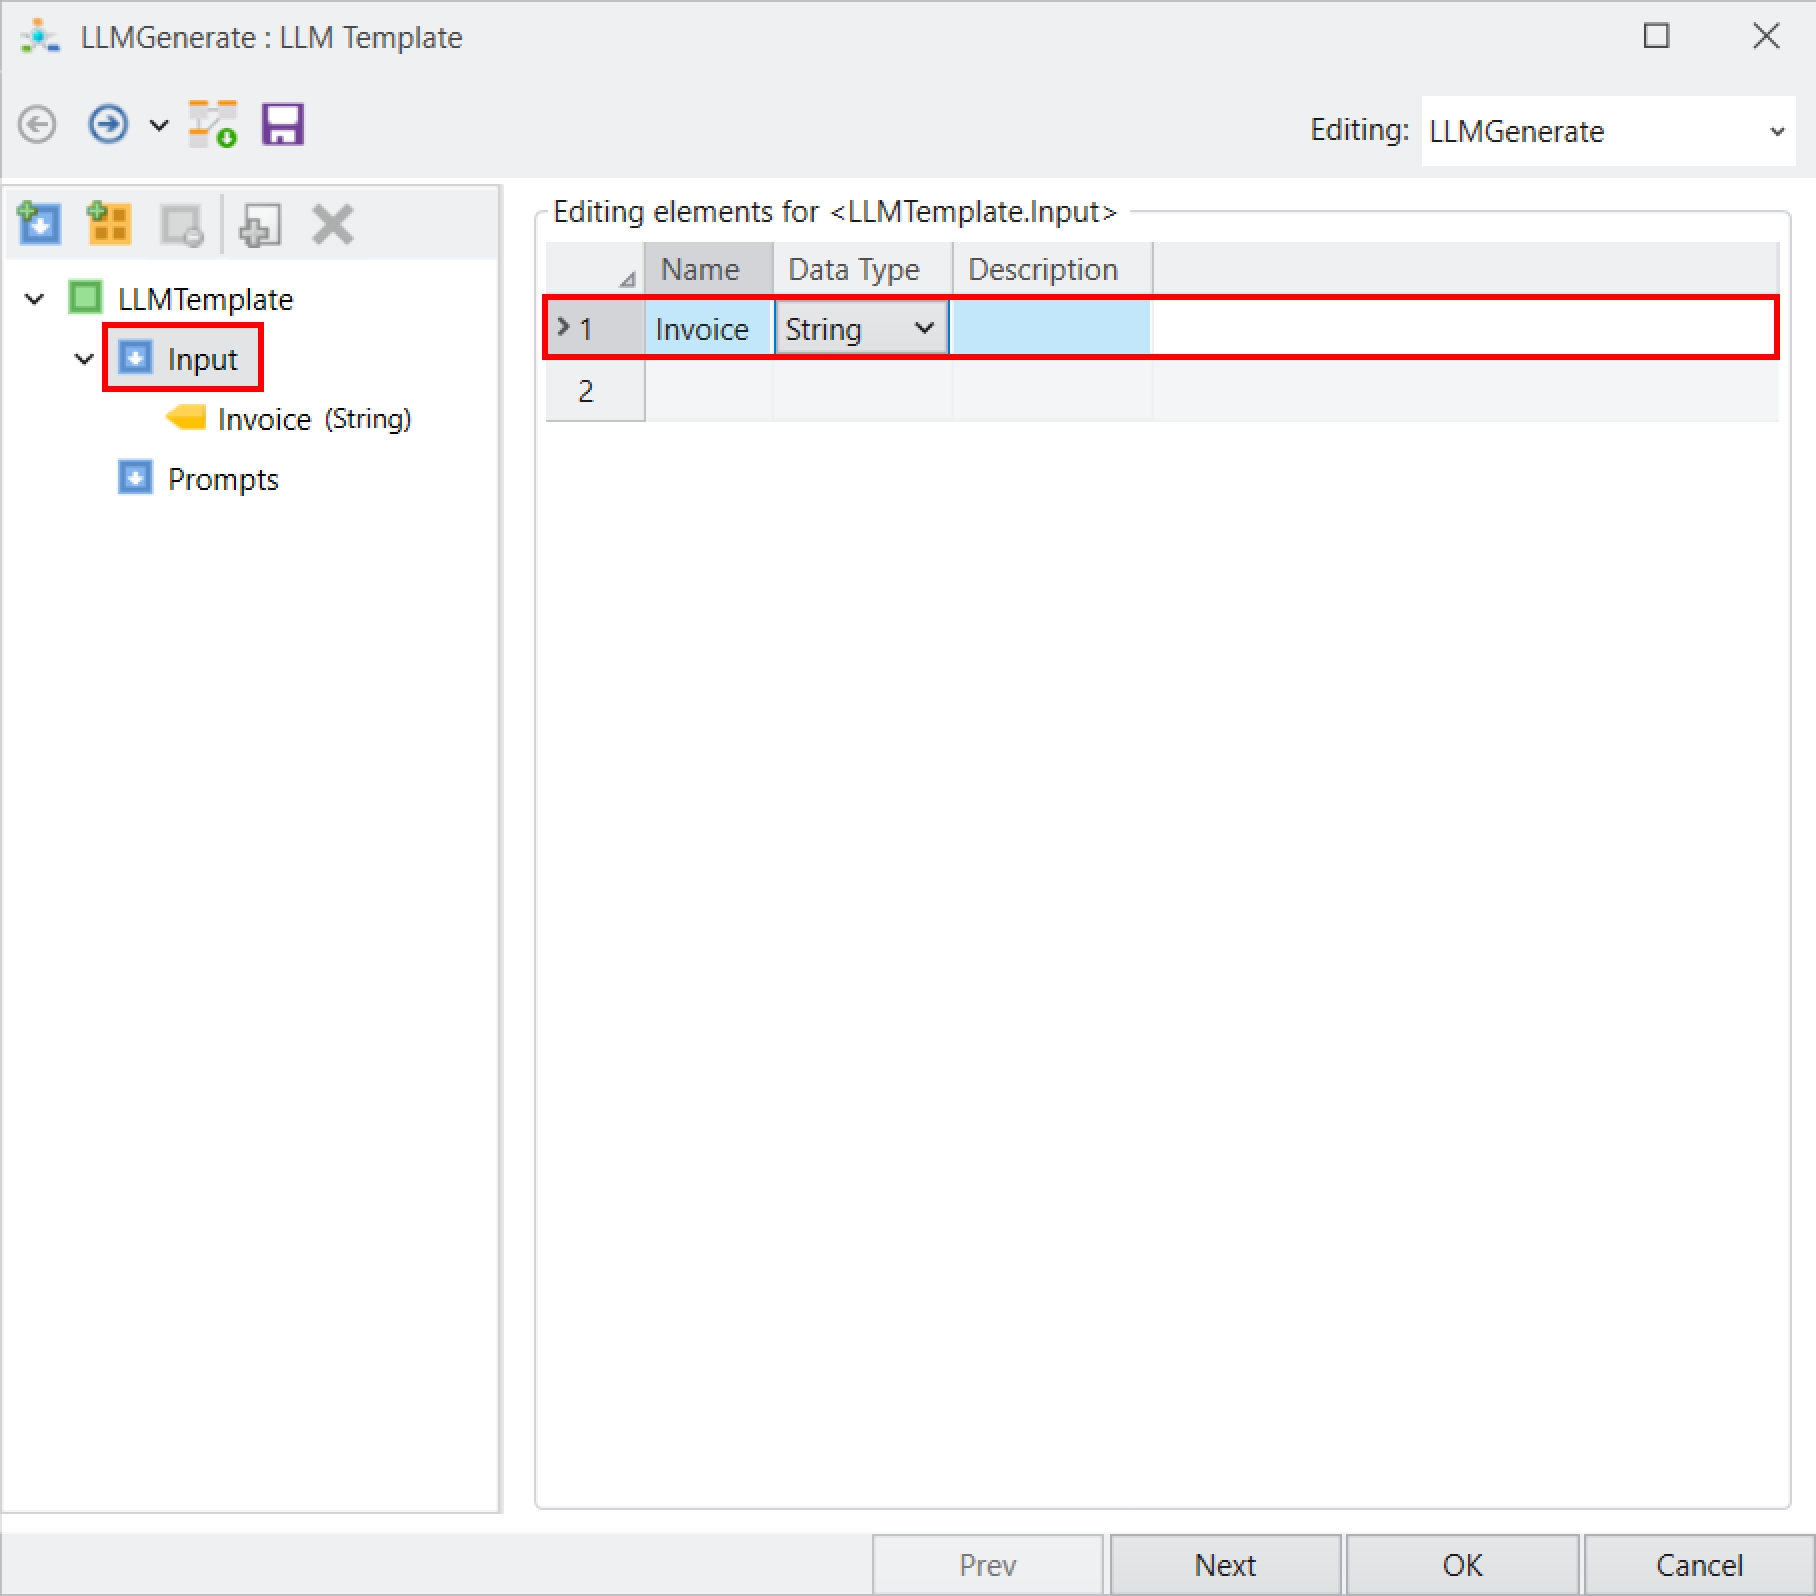Image resolution: width=1816 pixels, height=1596 pixels.
Task: Click the green LLMTemplate node icon
Action: coord(85,298)
